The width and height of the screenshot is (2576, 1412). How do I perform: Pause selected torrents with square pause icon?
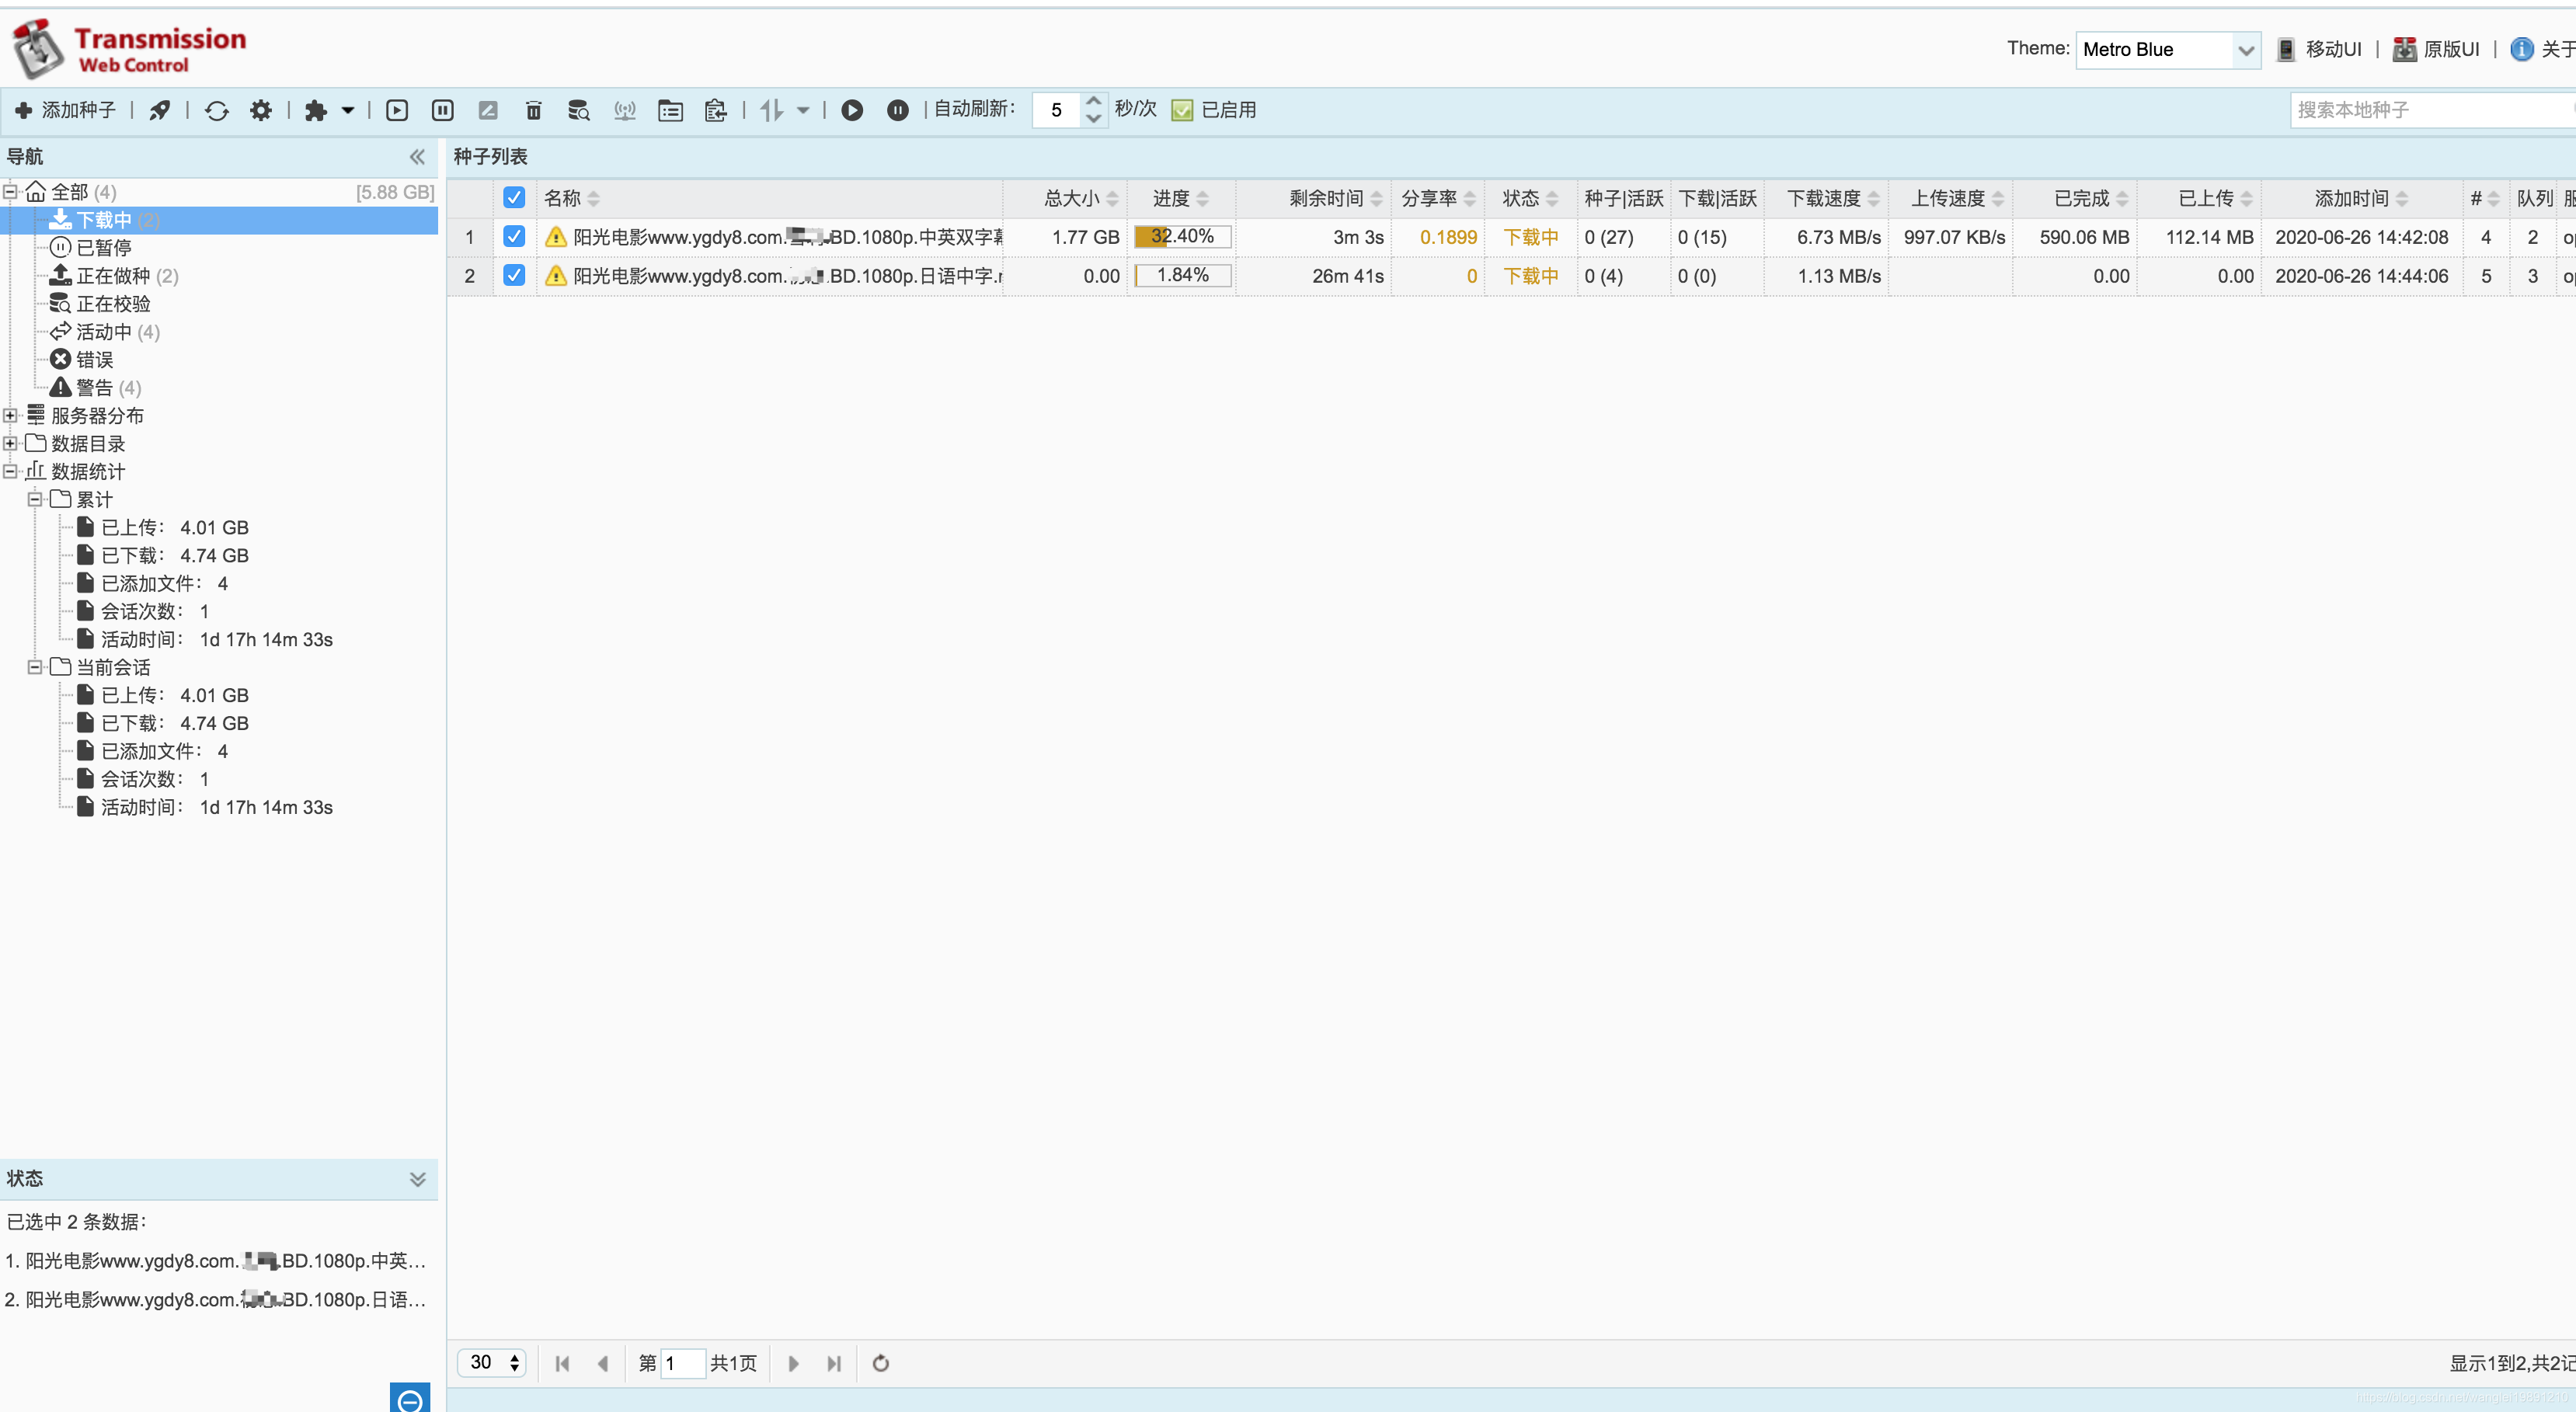(x=442, y=110)
